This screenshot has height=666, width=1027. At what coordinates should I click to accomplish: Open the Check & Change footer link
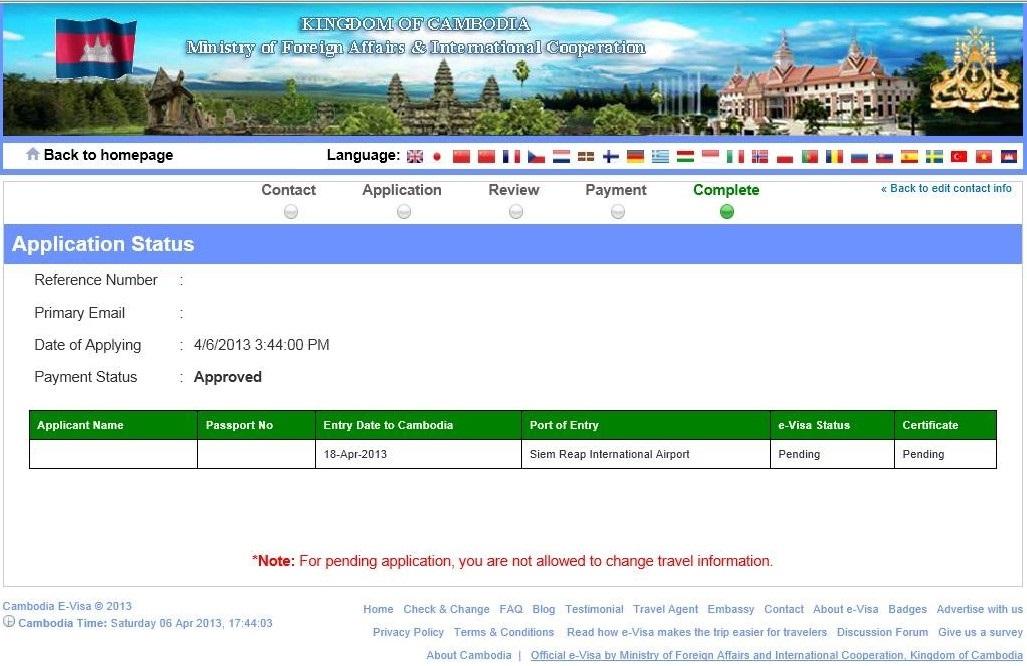click(x=446, y=609)
